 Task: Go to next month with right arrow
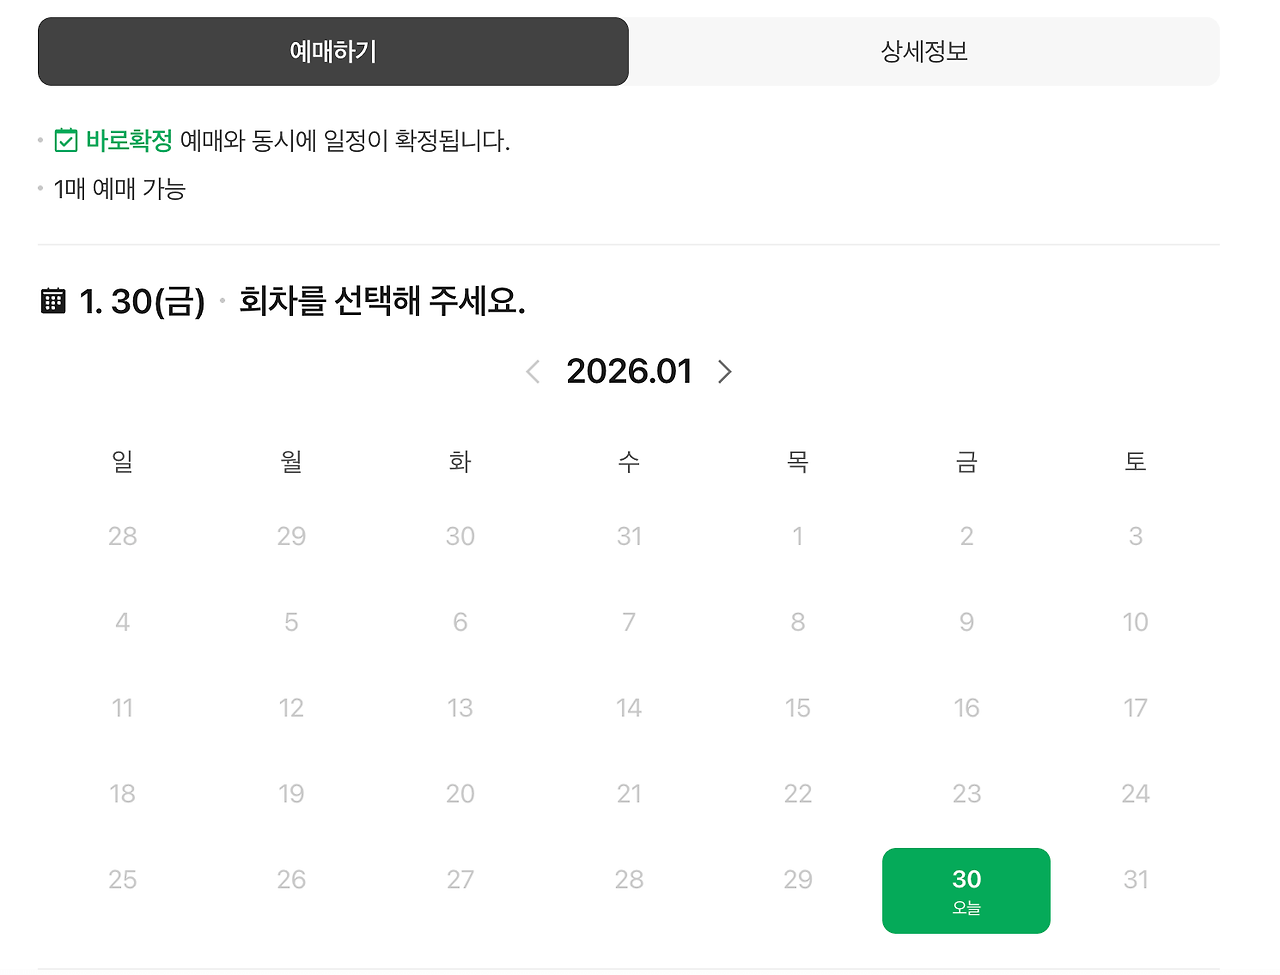pyautogui.click(x=725, y=371)
